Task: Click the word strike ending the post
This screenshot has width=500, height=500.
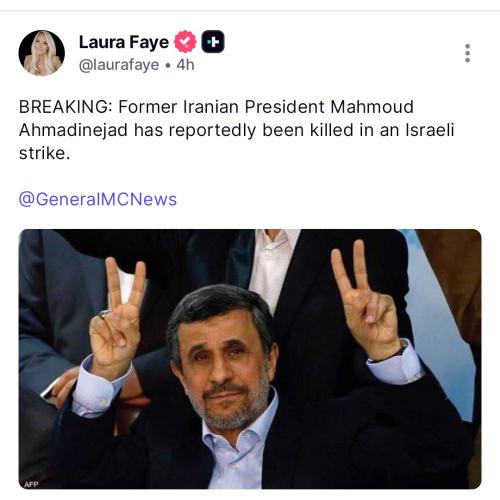Action: coord(42,153)
